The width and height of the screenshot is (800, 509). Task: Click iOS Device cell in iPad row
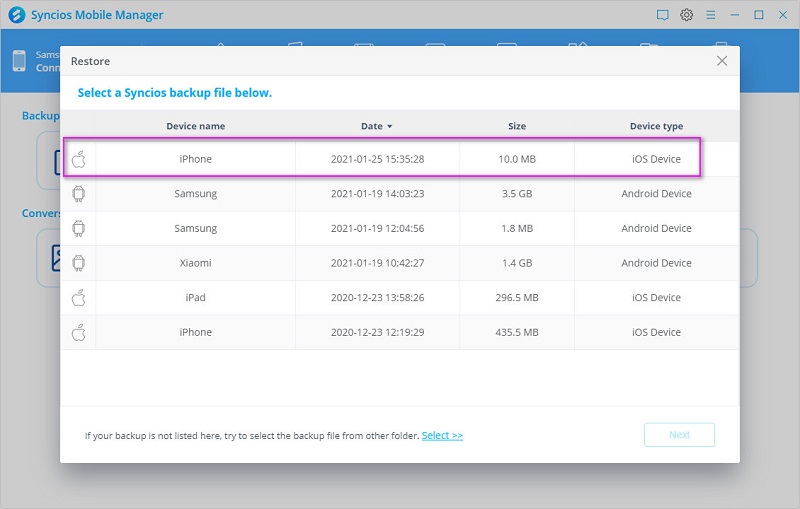[656, 298]
